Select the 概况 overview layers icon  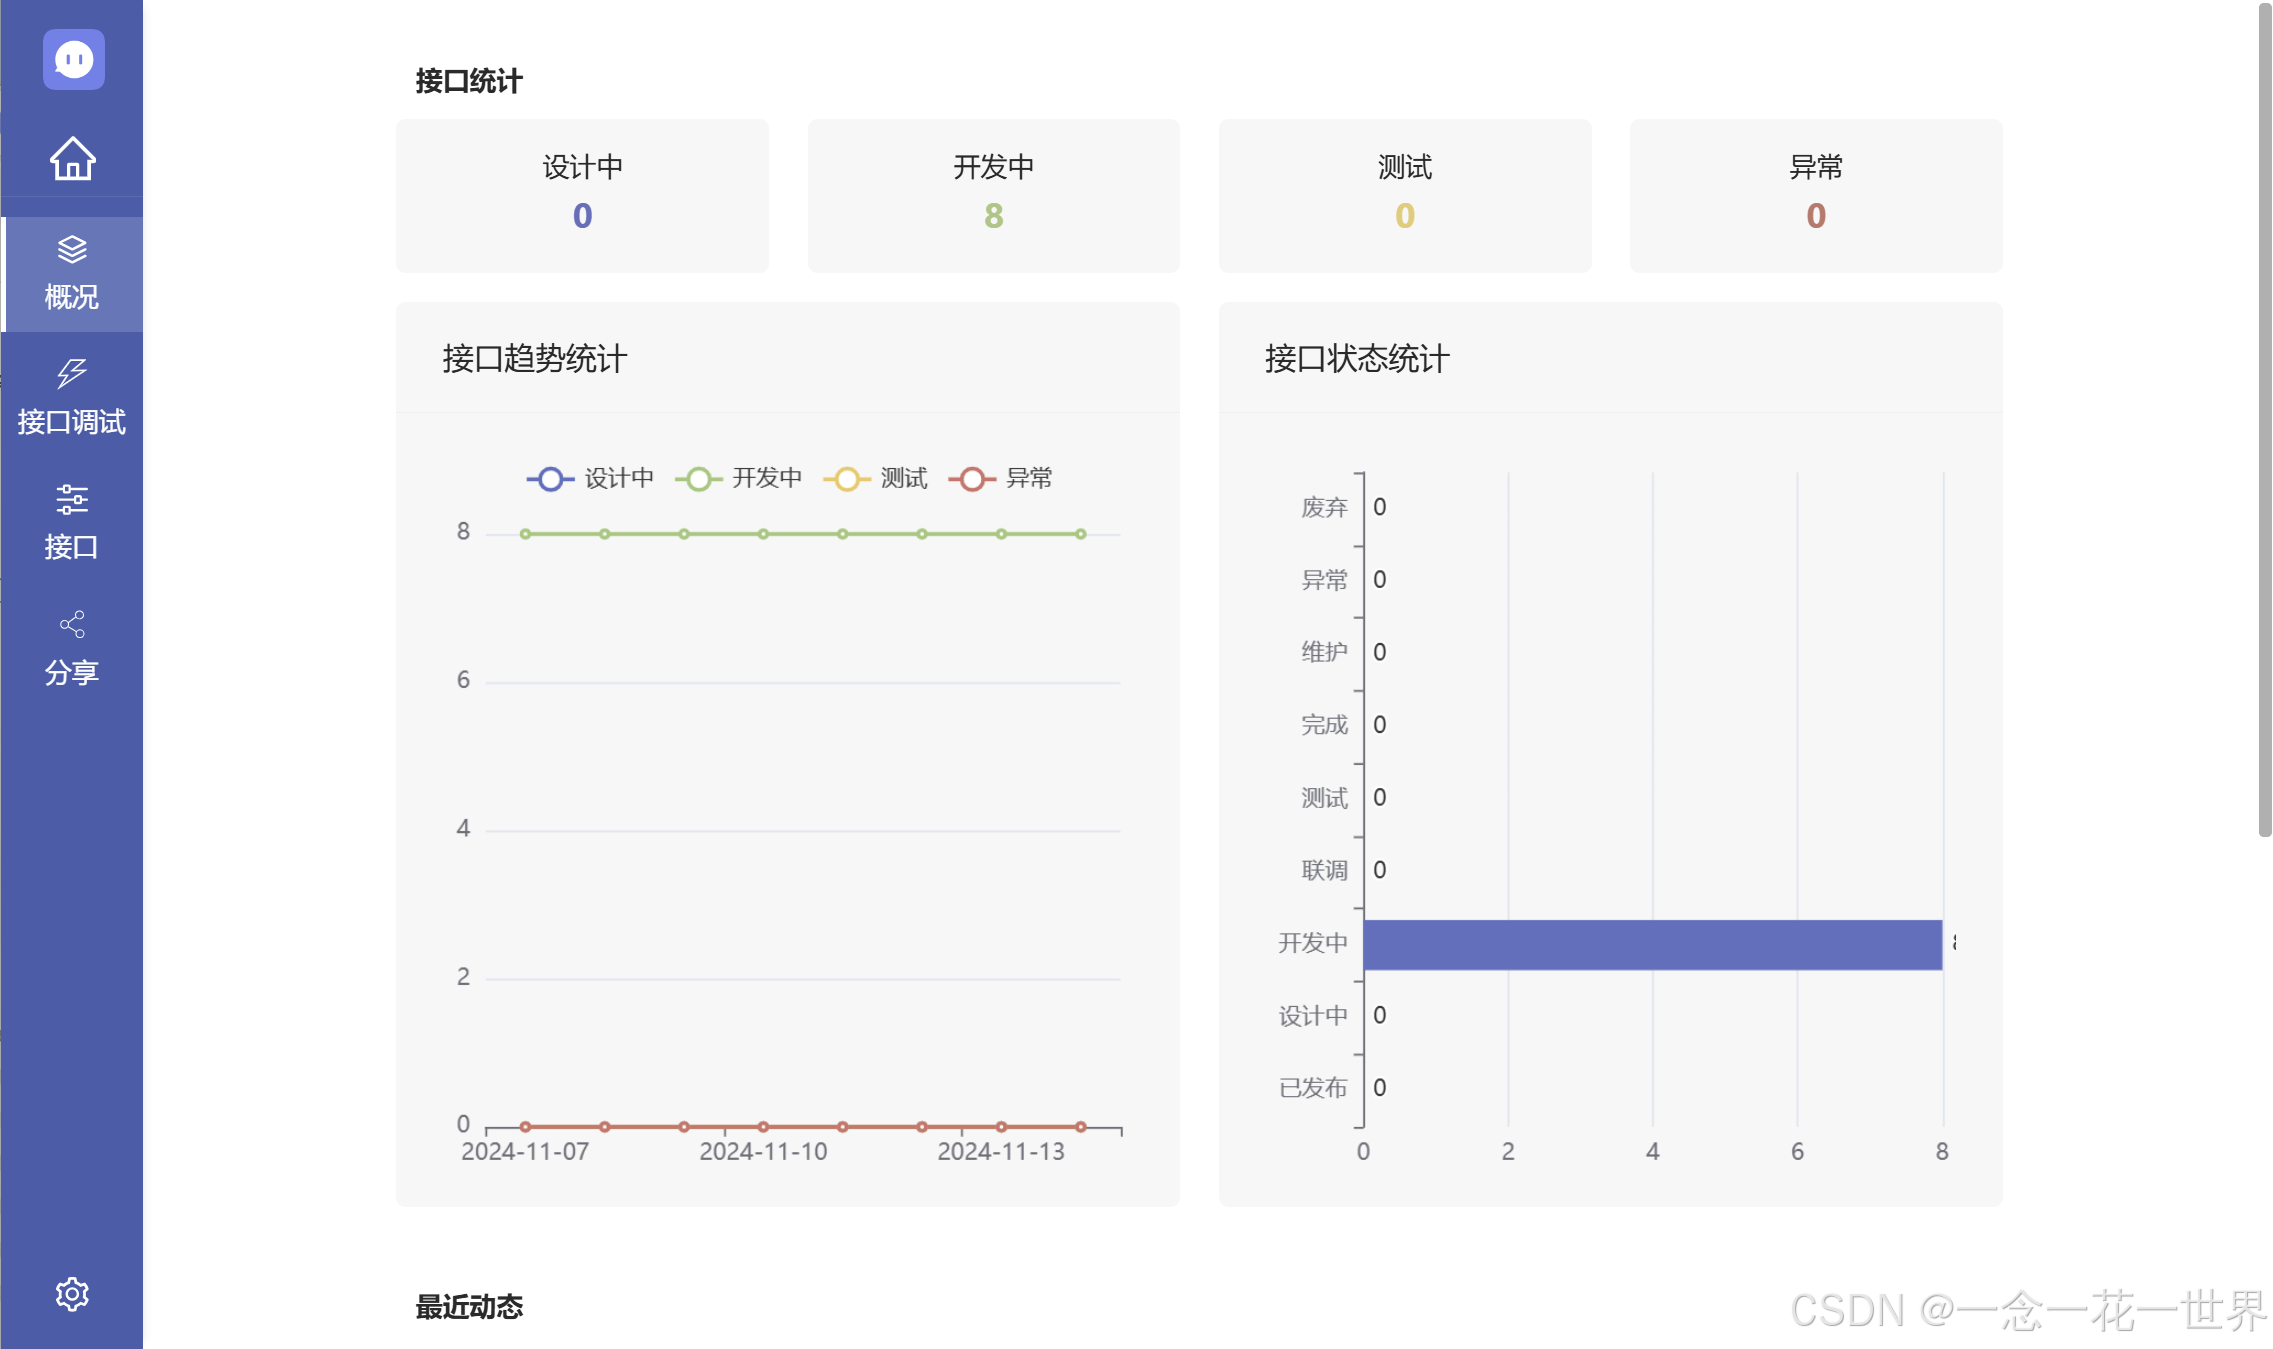coord(72,249)
